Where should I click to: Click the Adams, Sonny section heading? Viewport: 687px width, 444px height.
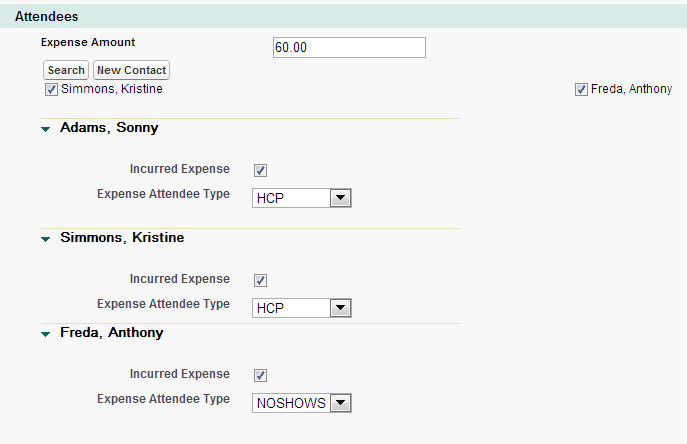(109, 128)
